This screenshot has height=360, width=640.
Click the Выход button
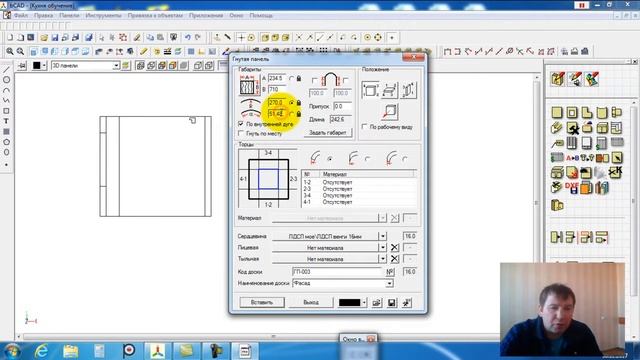pyautogui.click(x=311, y=302)
